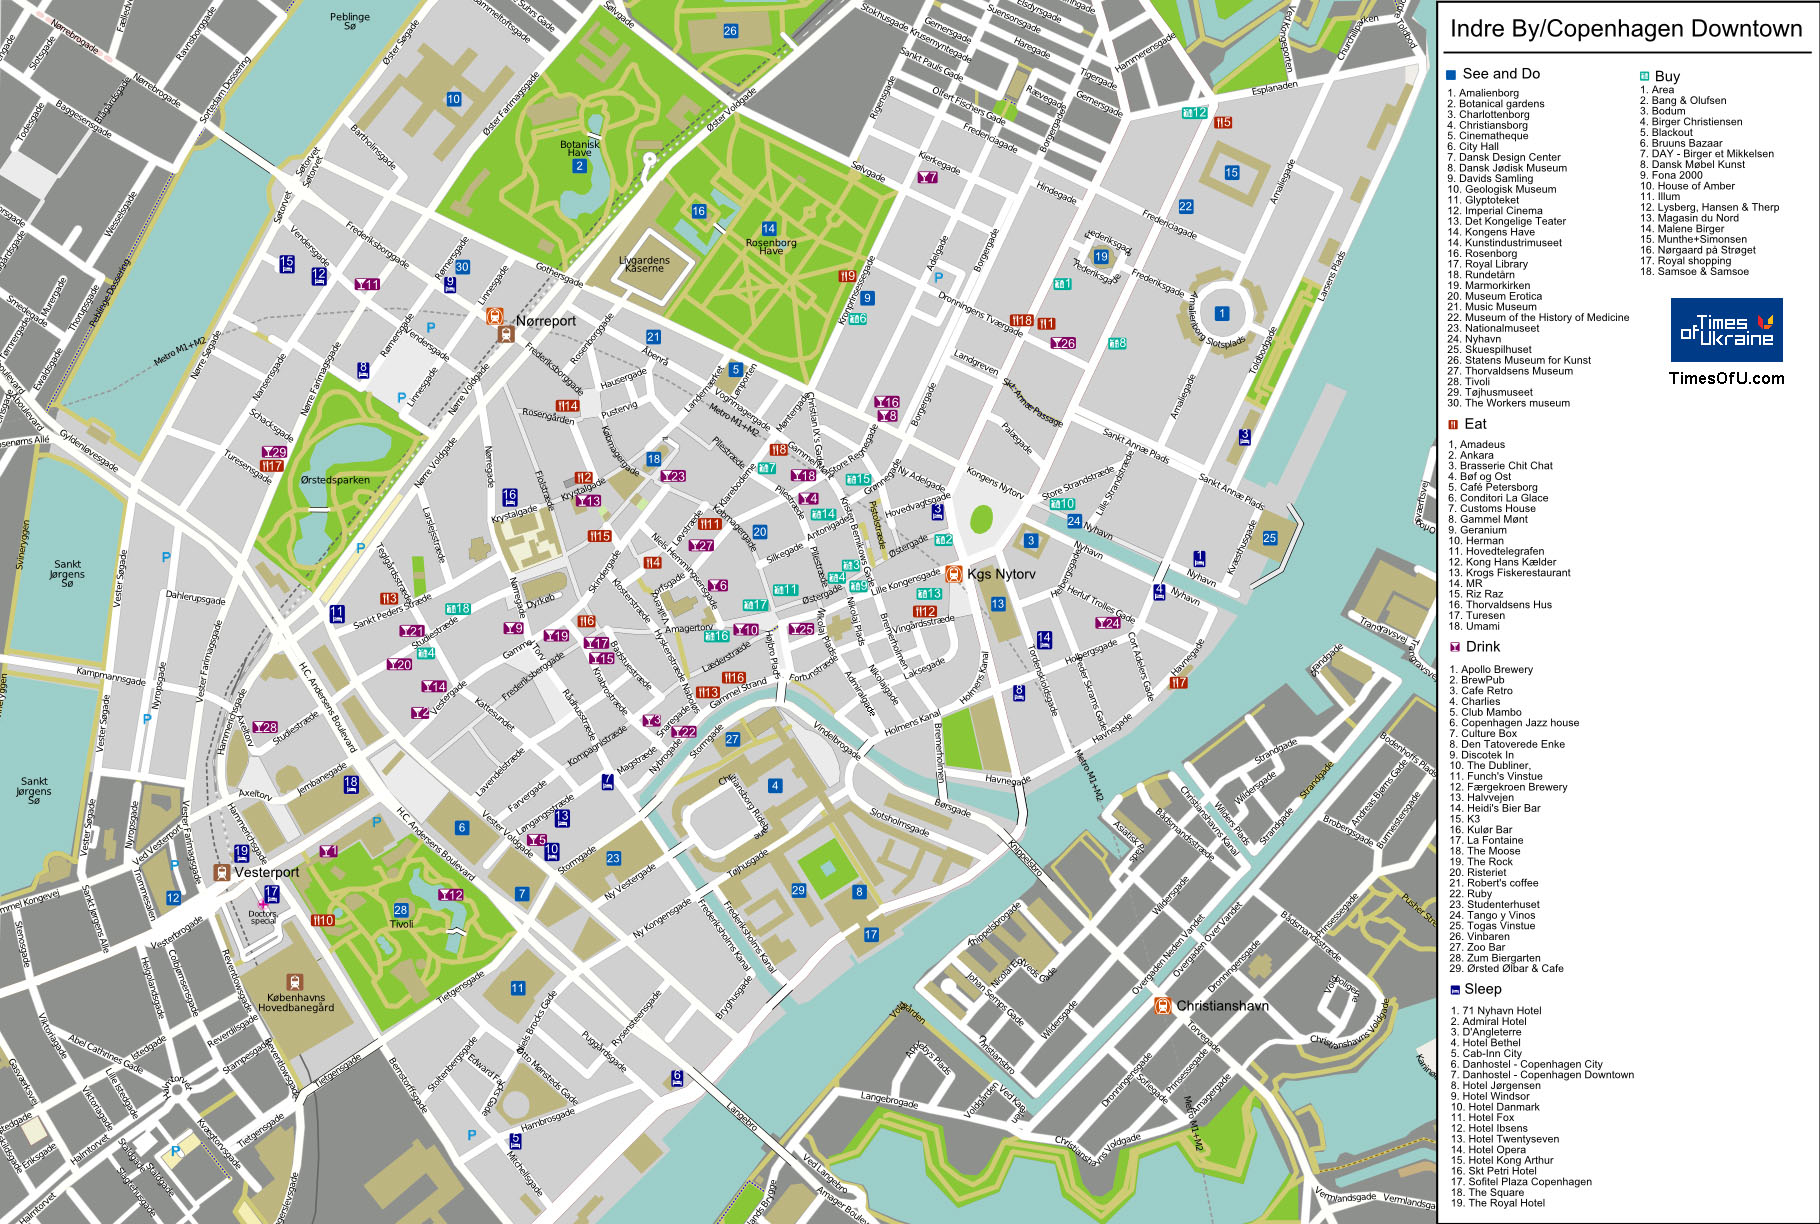
Task: Open the TimesOfU.com link
Action: coord(1726,378)
